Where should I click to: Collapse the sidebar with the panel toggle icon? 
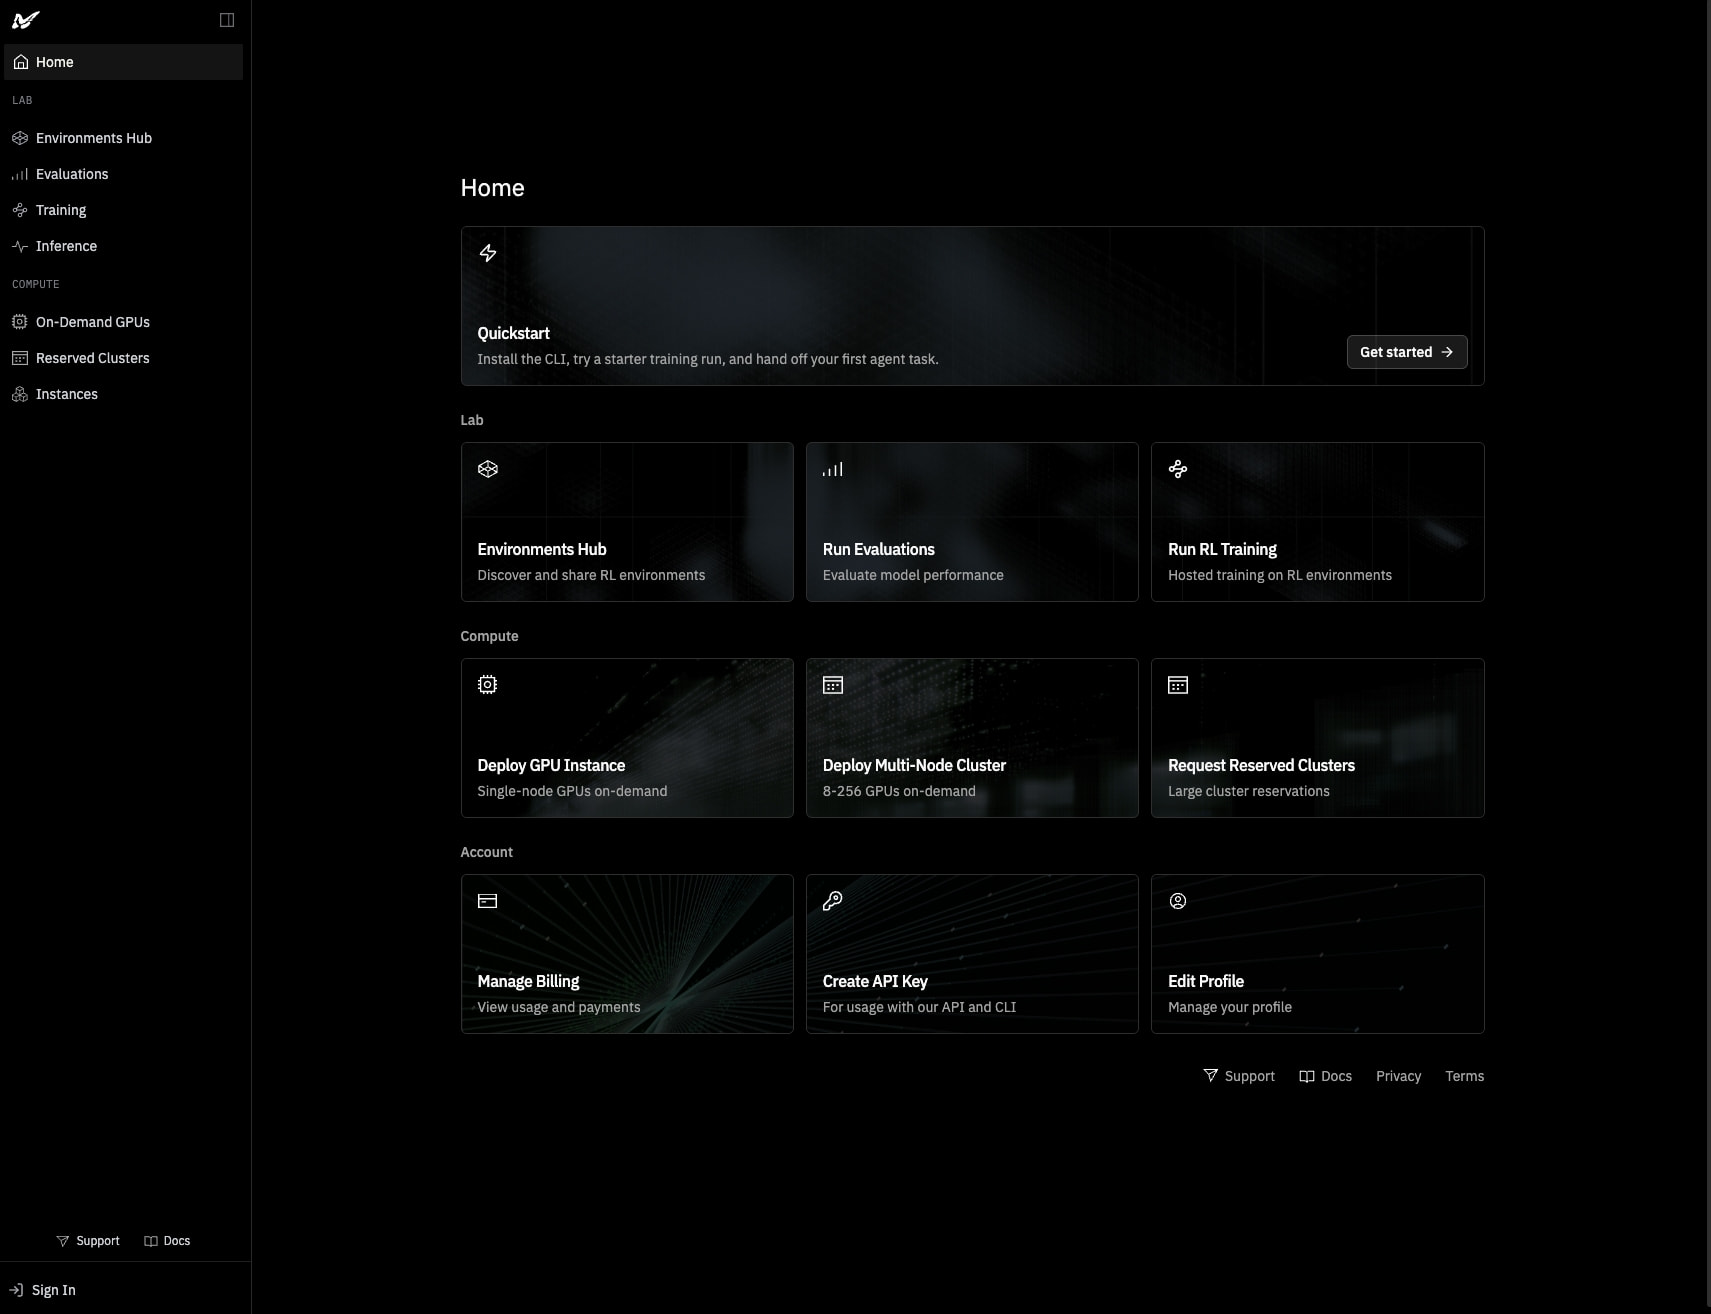coord(227,20)
